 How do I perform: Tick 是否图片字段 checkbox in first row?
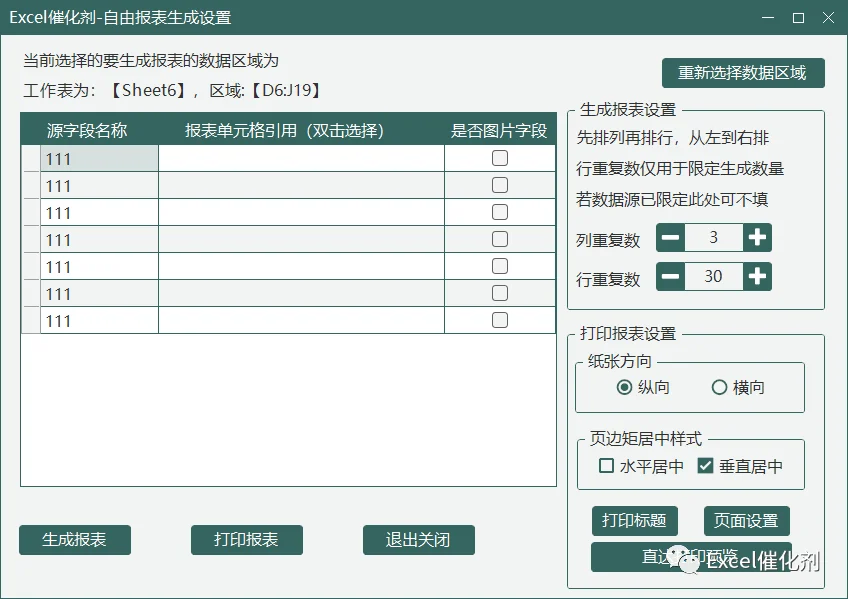click(500, 158)
